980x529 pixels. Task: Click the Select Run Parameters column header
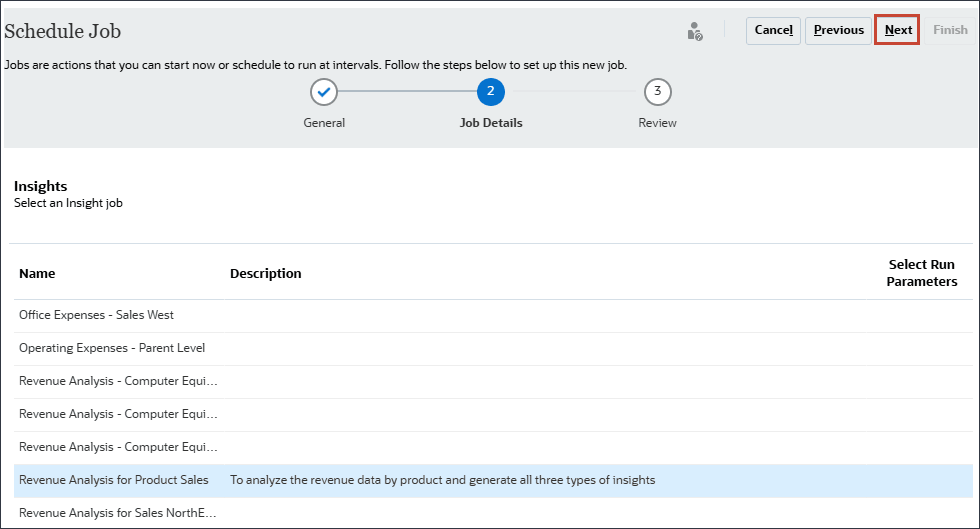(x=922, y=273)
